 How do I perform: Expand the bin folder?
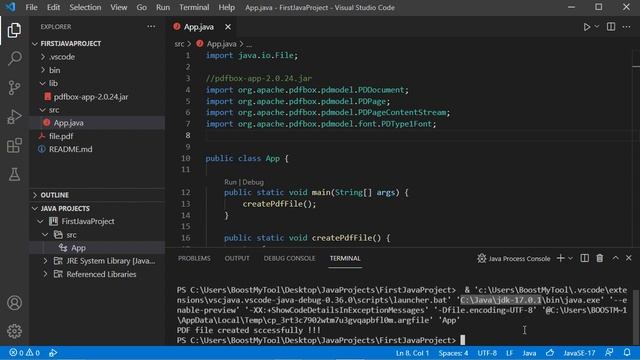point(50,70)
